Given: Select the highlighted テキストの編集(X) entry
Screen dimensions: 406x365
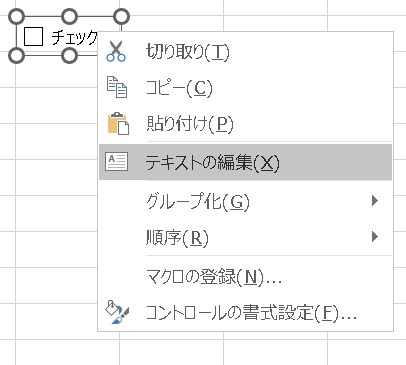Looking at the screenshot, I should point(245,162).
